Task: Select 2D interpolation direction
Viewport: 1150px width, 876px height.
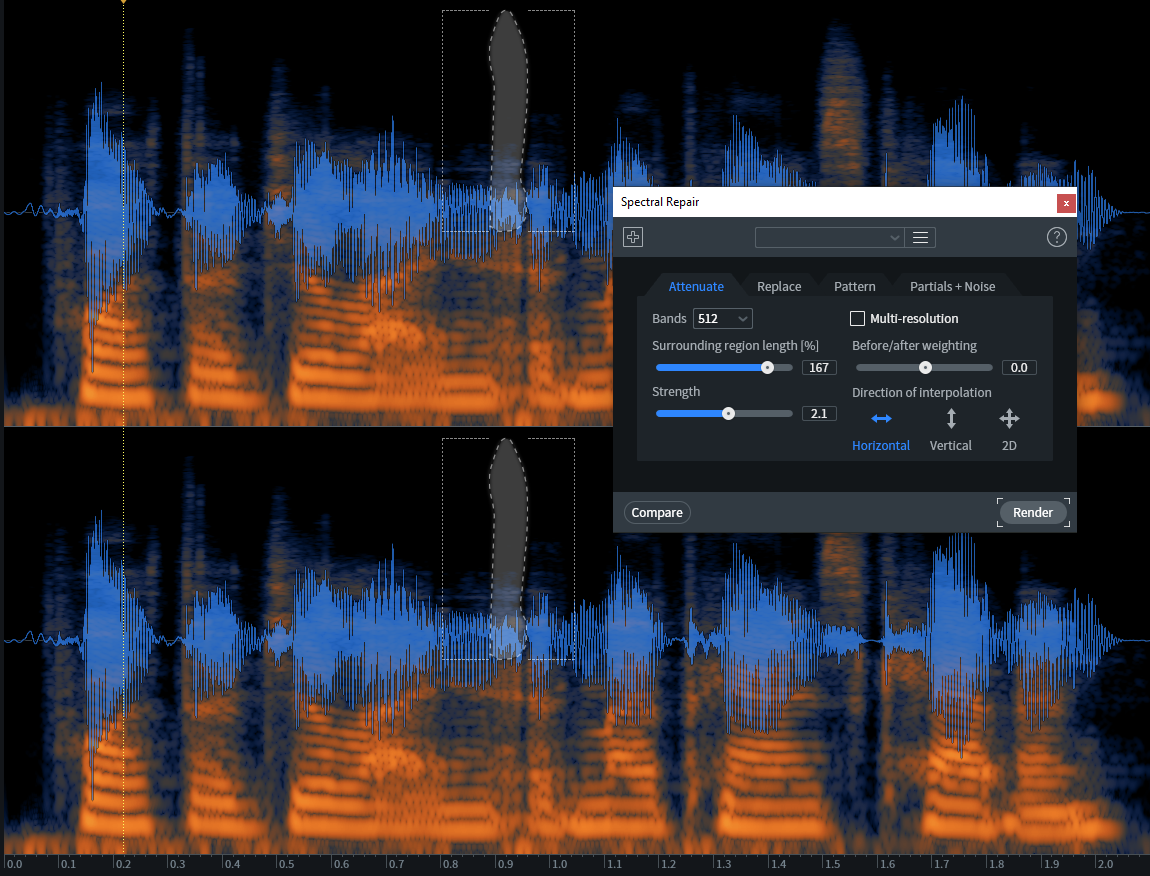Action: click(x=1009, y=431)
